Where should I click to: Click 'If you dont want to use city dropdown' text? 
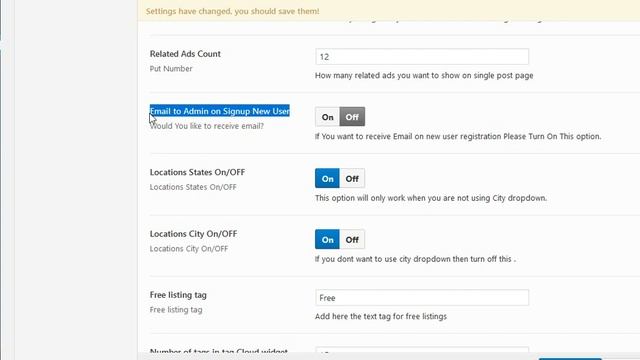(415, 259)
